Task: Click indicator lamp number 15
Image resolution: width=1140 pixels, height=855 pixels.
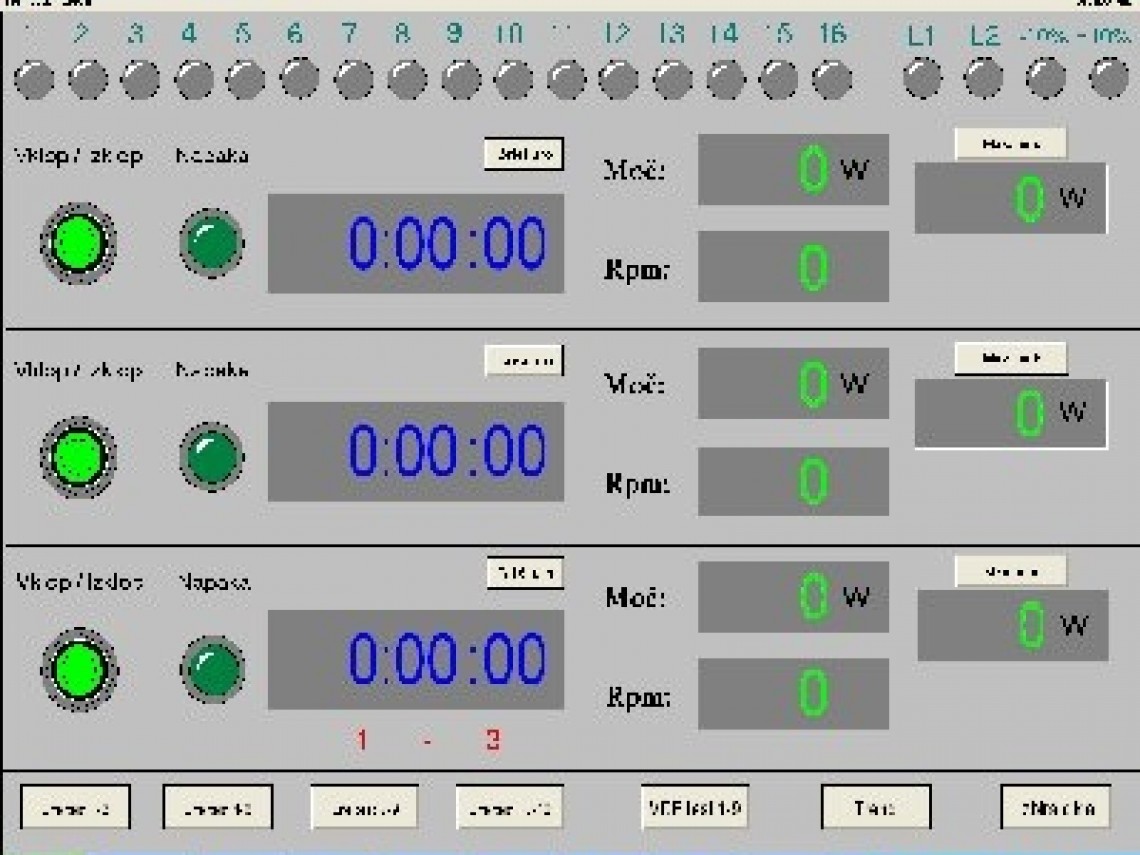Action: pos(779,79)
